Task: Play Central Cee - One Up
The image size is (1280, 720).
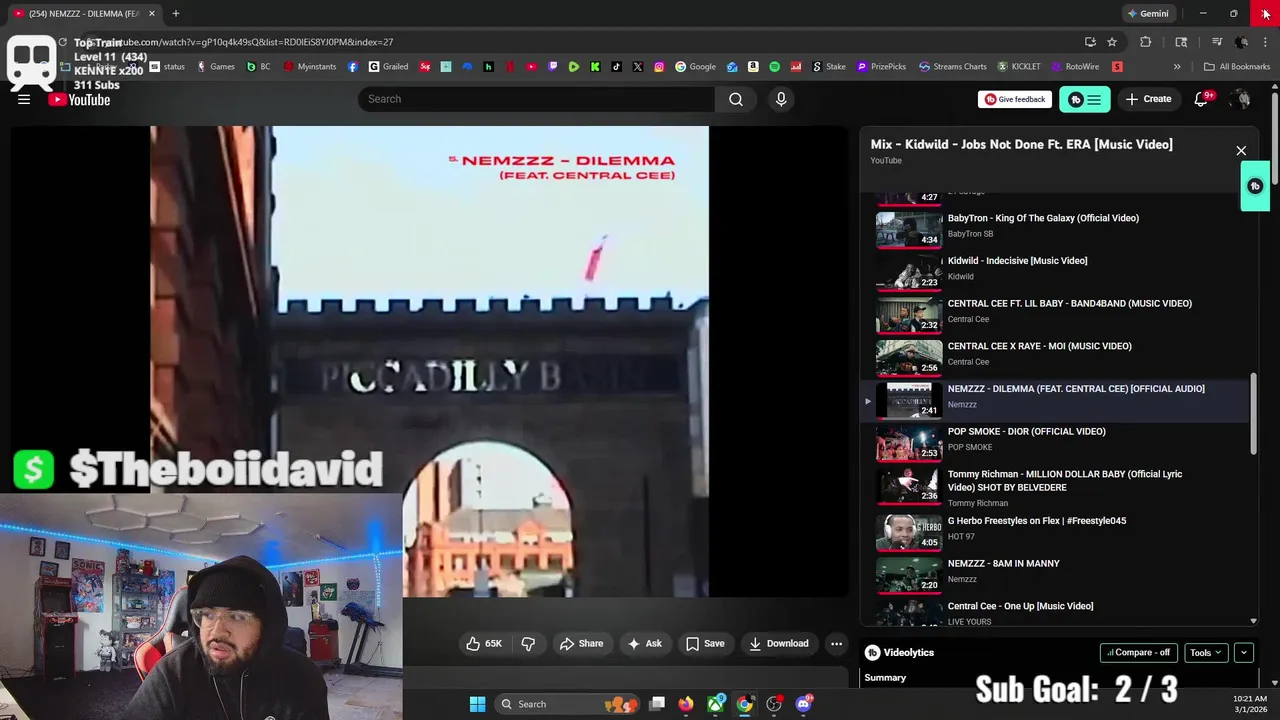Action: (1055, 612)
